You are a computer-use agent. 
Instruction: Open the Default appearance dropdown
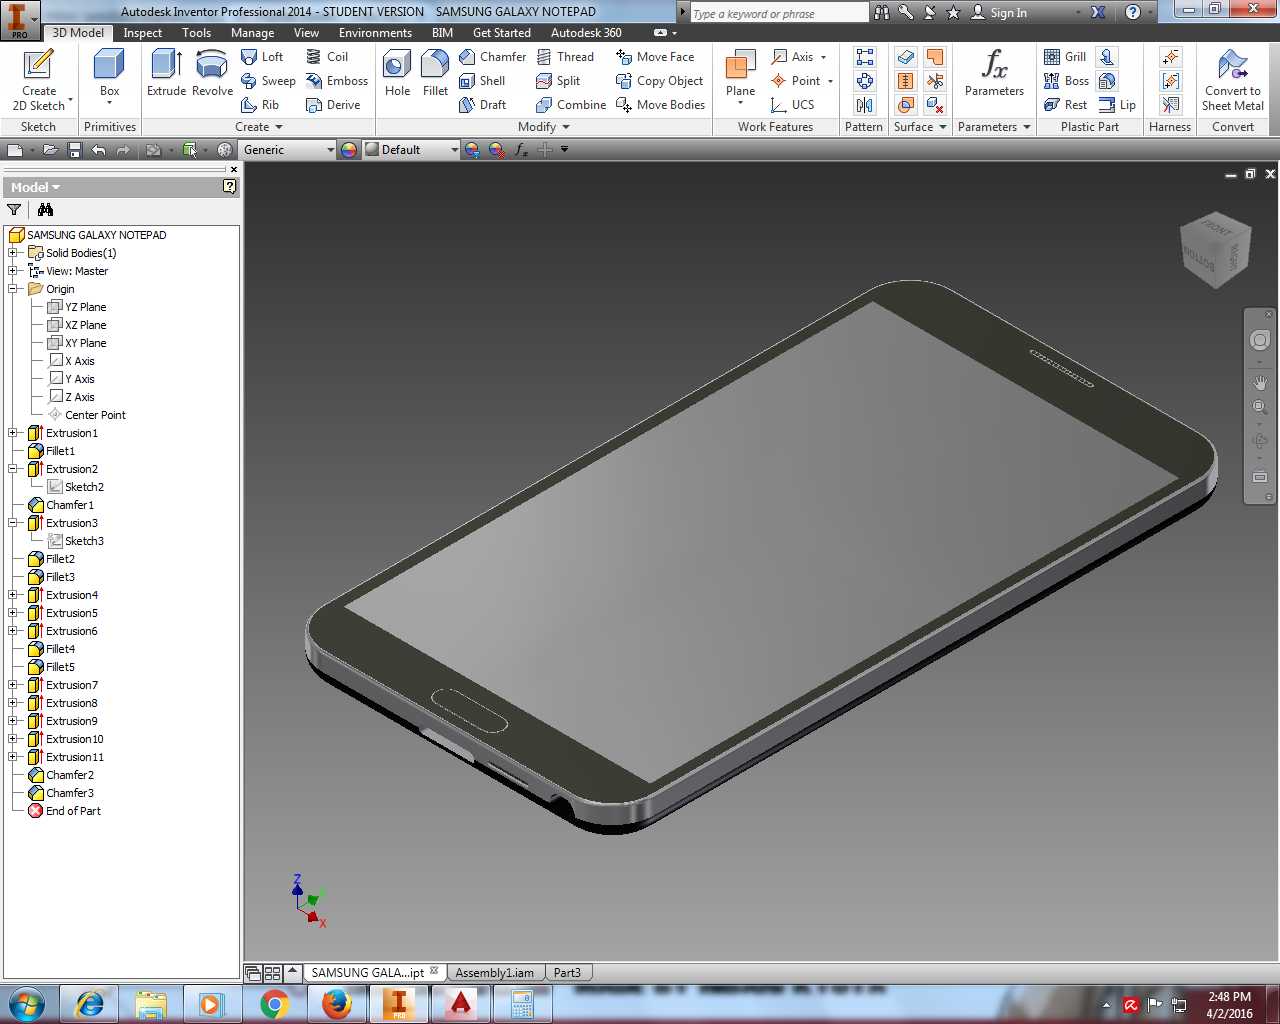(411, 150)
